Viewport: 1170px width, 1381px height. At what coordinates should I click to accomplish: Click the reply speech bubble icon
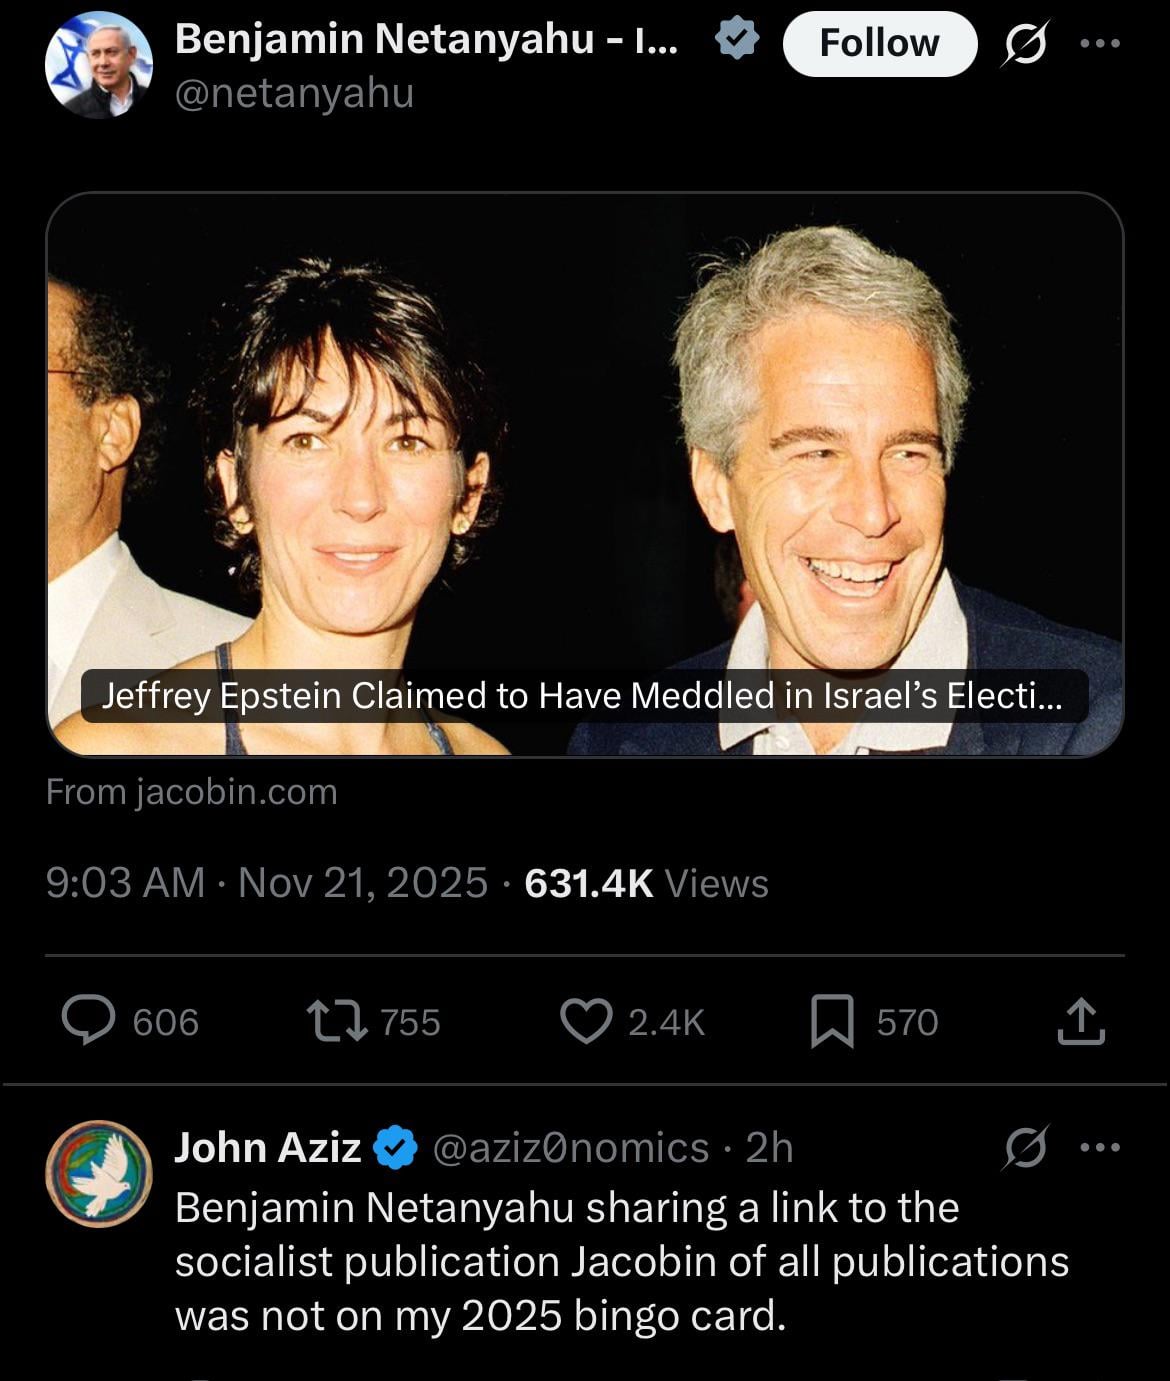(x=88, y=1021)
